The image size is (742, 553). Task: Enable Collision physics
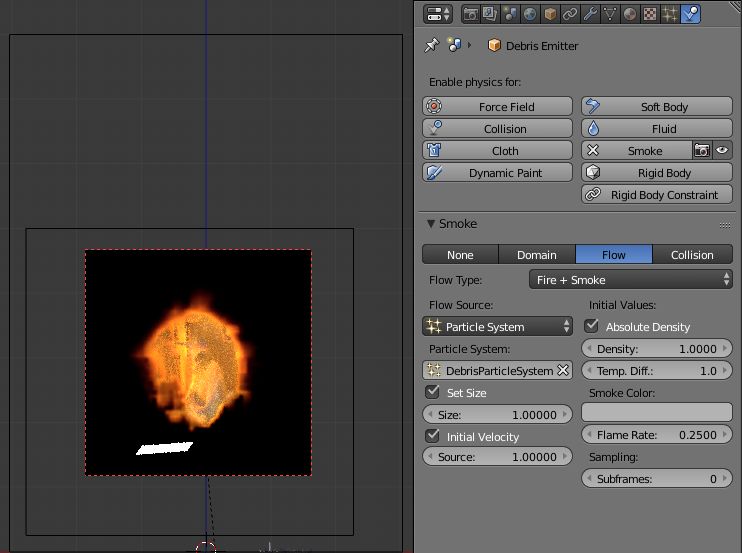497,129
